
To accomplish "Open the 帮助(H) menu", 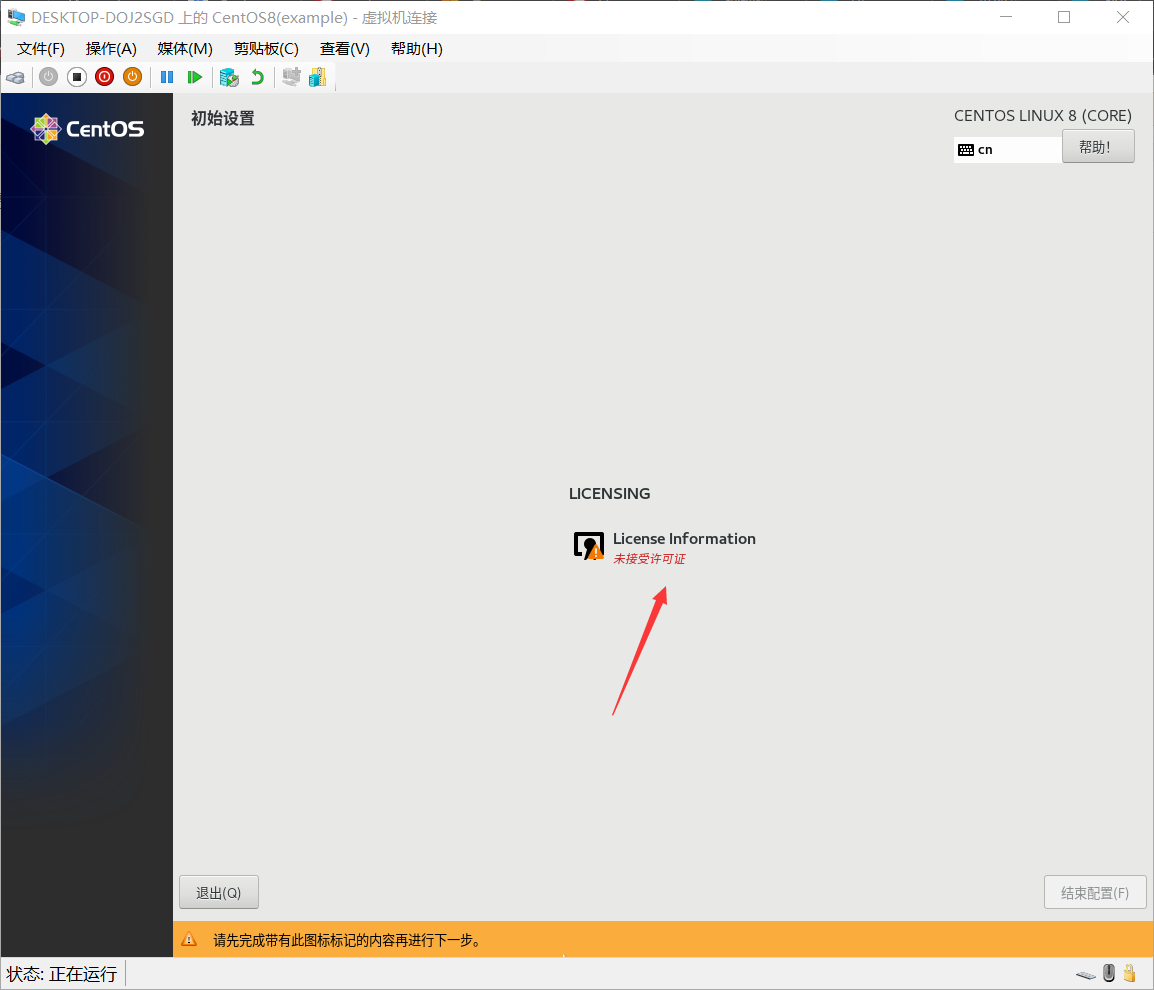I will pyautogui.click(x=417, y=49).
